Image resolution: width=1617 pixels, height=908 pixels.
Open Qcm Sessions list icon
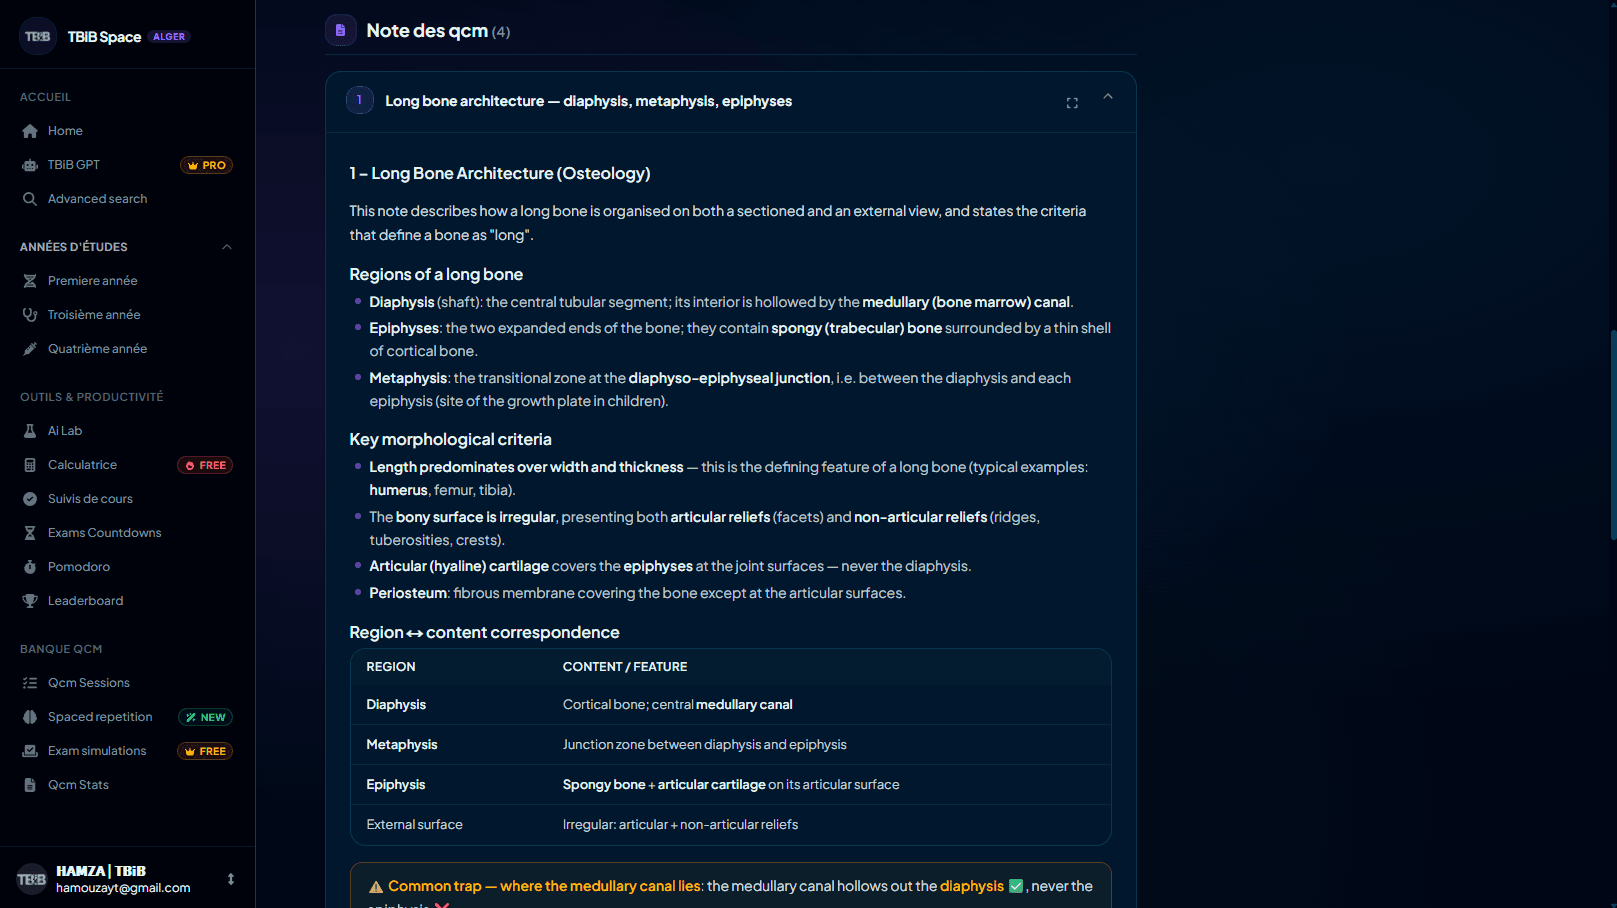click(30, 683)
